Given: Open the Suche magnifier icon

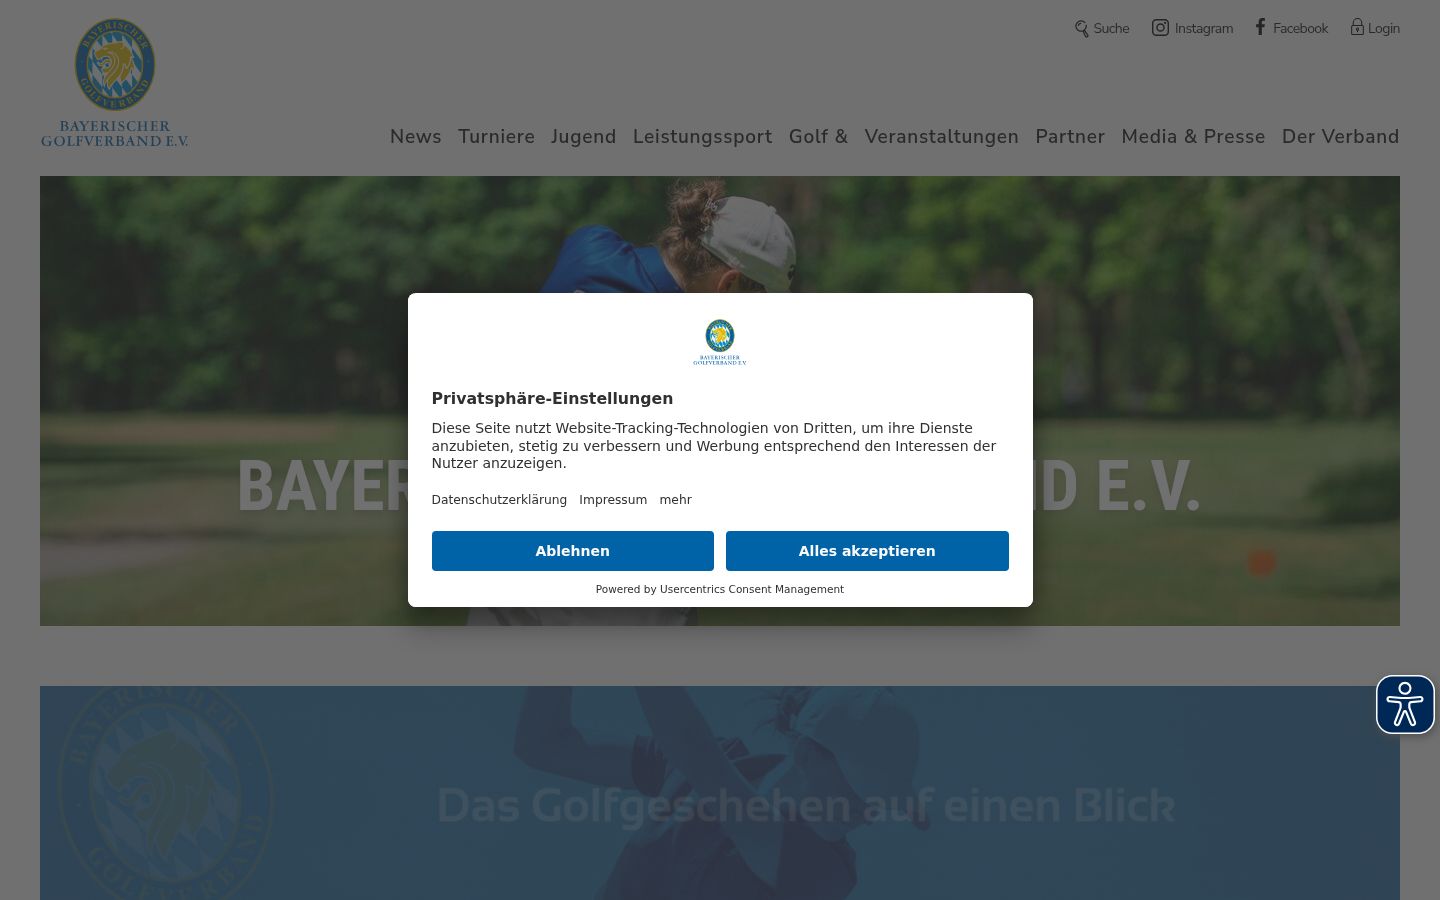Looking at the screenshot, I should 1081,29.
